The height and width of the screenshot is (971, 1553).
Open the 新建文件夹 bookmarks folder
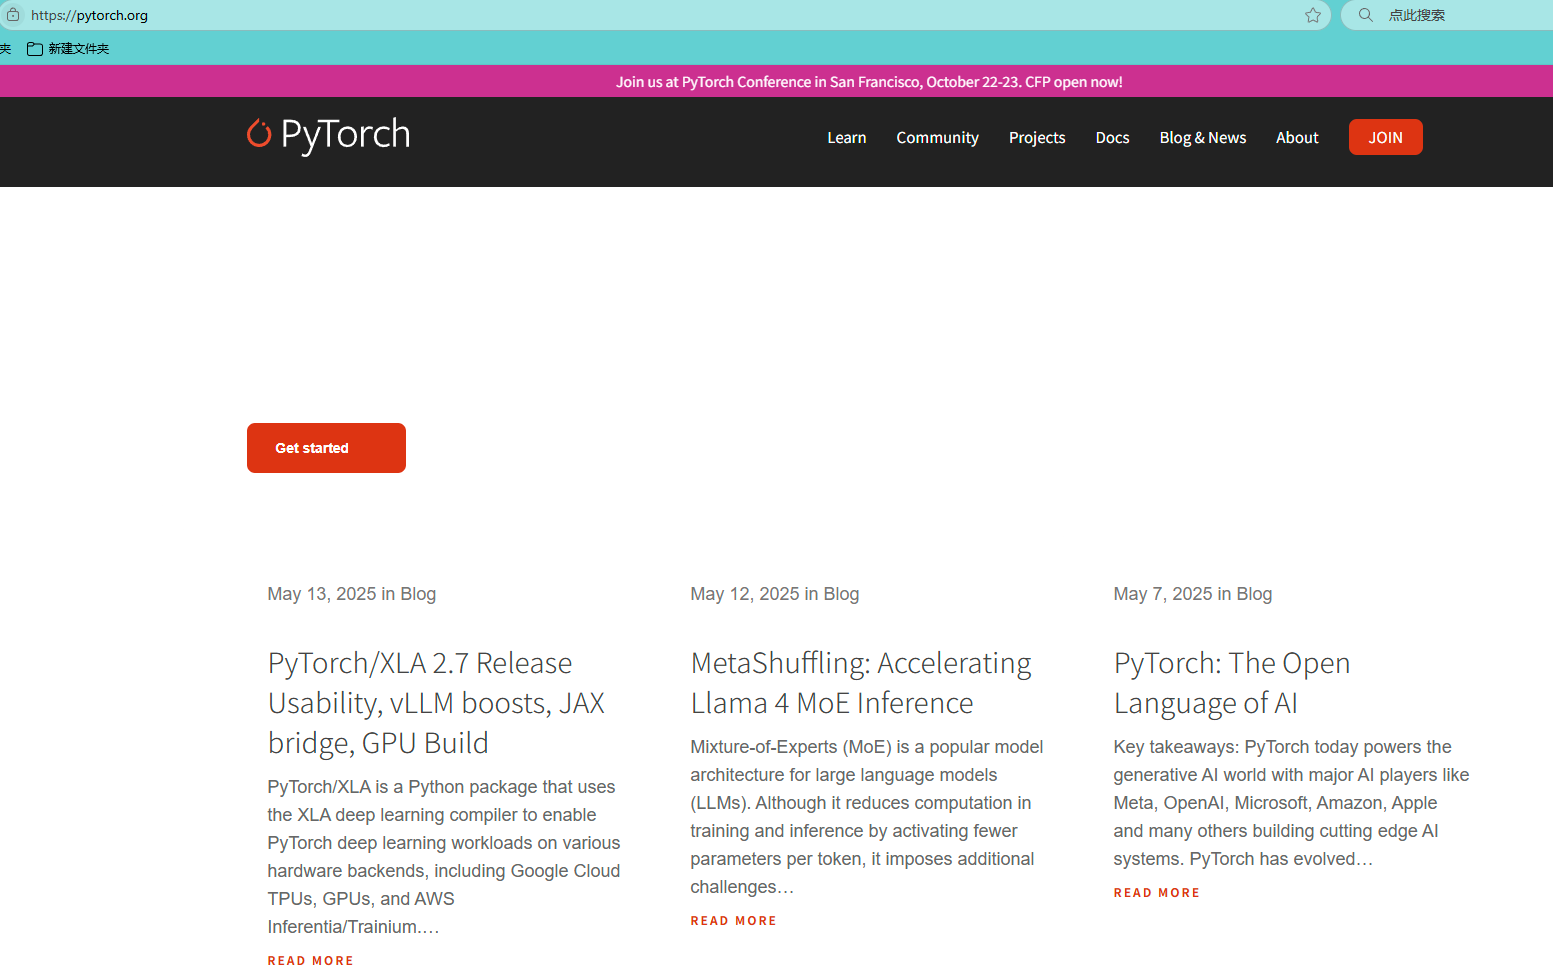[x=68, y=48]
